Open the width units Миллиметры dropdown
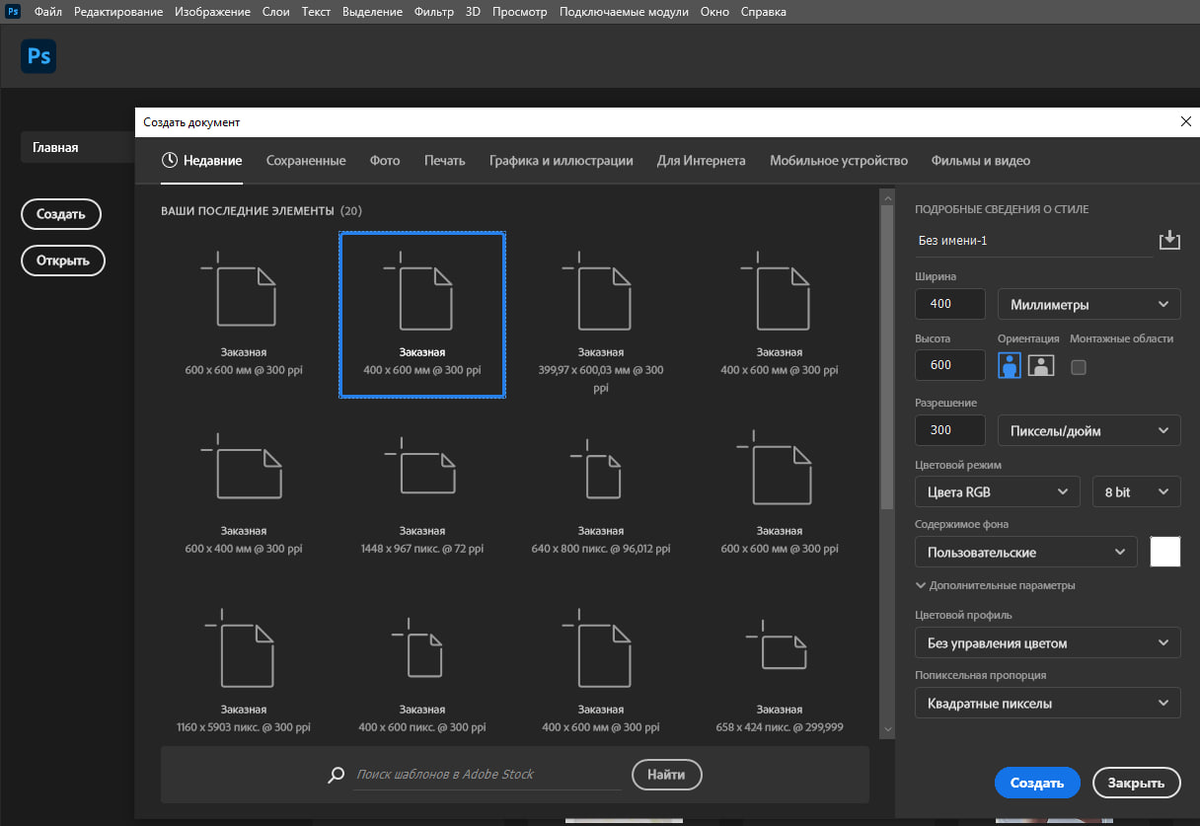 coord(1089,304)
